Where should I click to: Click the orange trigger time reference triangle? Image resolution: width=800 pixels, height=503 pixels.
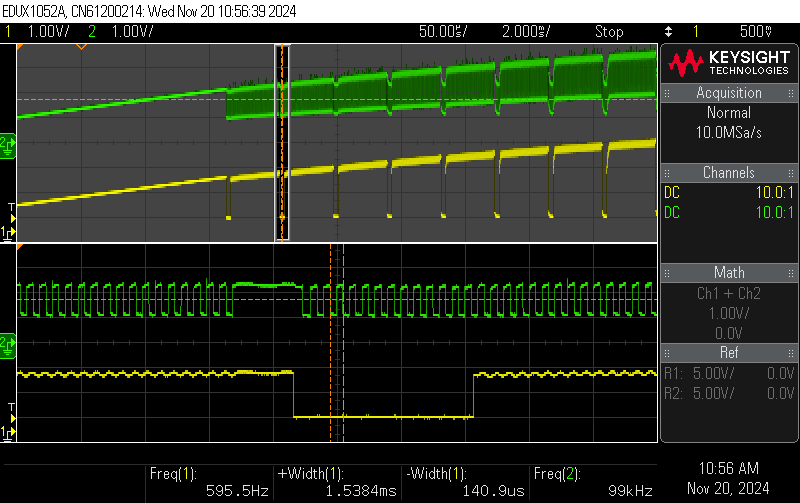(81, 47)
